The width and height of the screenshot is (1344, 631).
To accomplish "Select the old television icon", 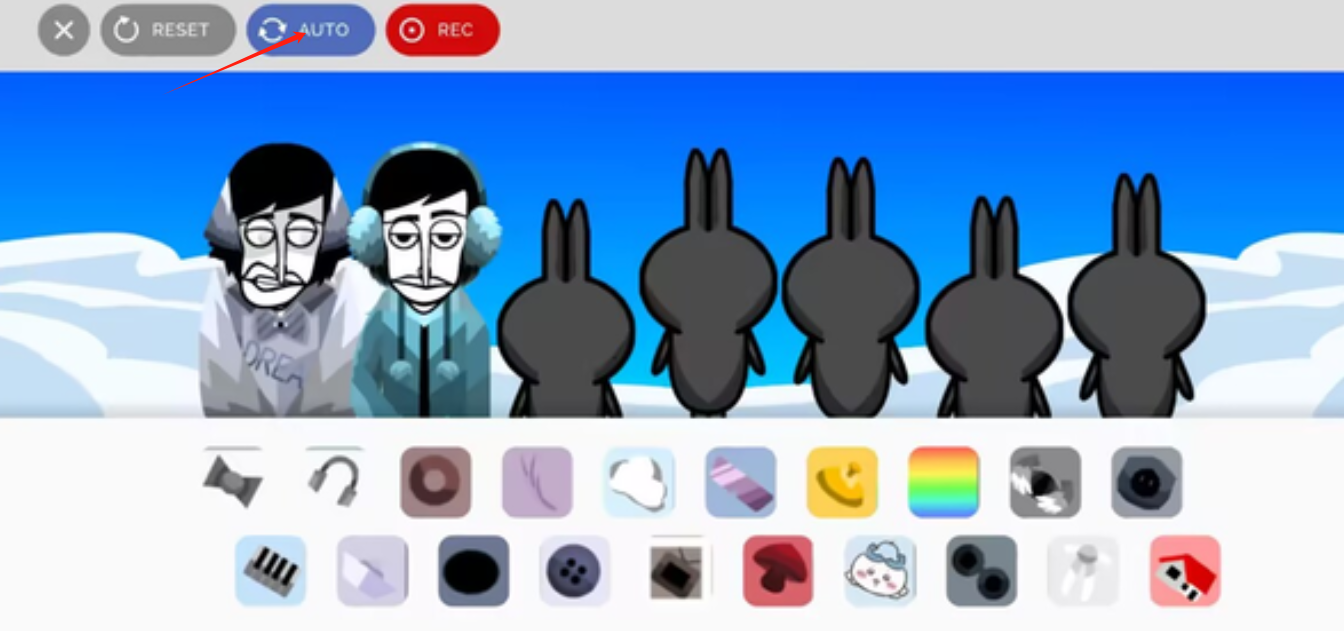I will point(677,571).
